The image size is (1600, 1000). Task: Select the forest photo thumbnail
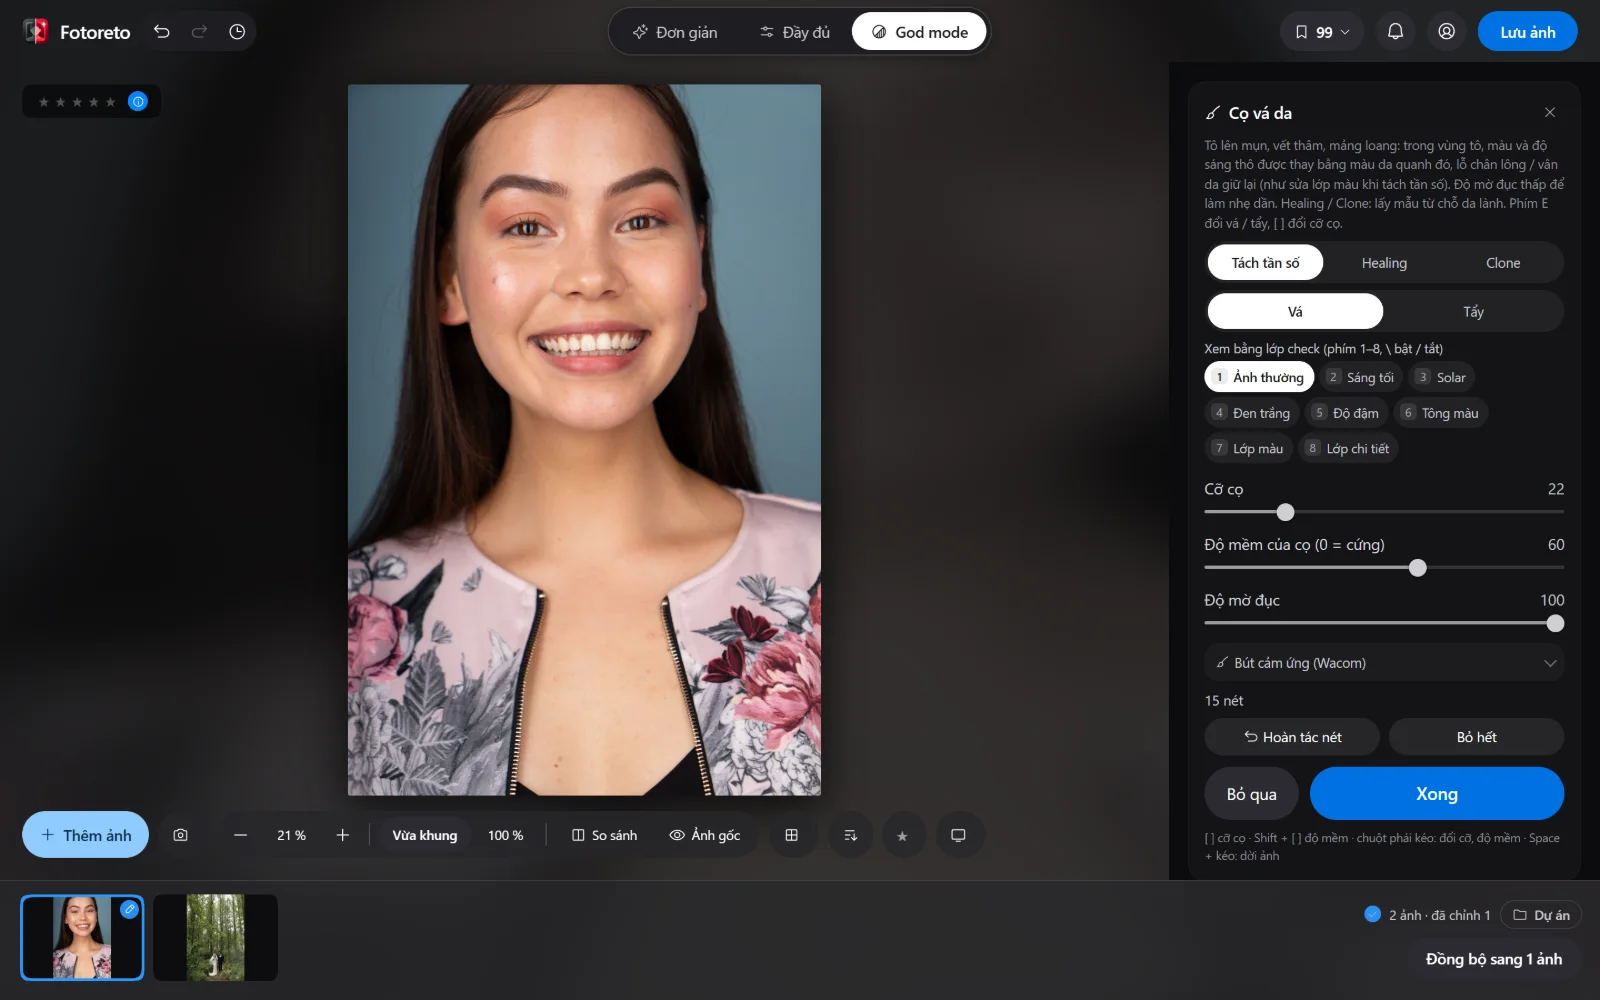click(215, 937)
